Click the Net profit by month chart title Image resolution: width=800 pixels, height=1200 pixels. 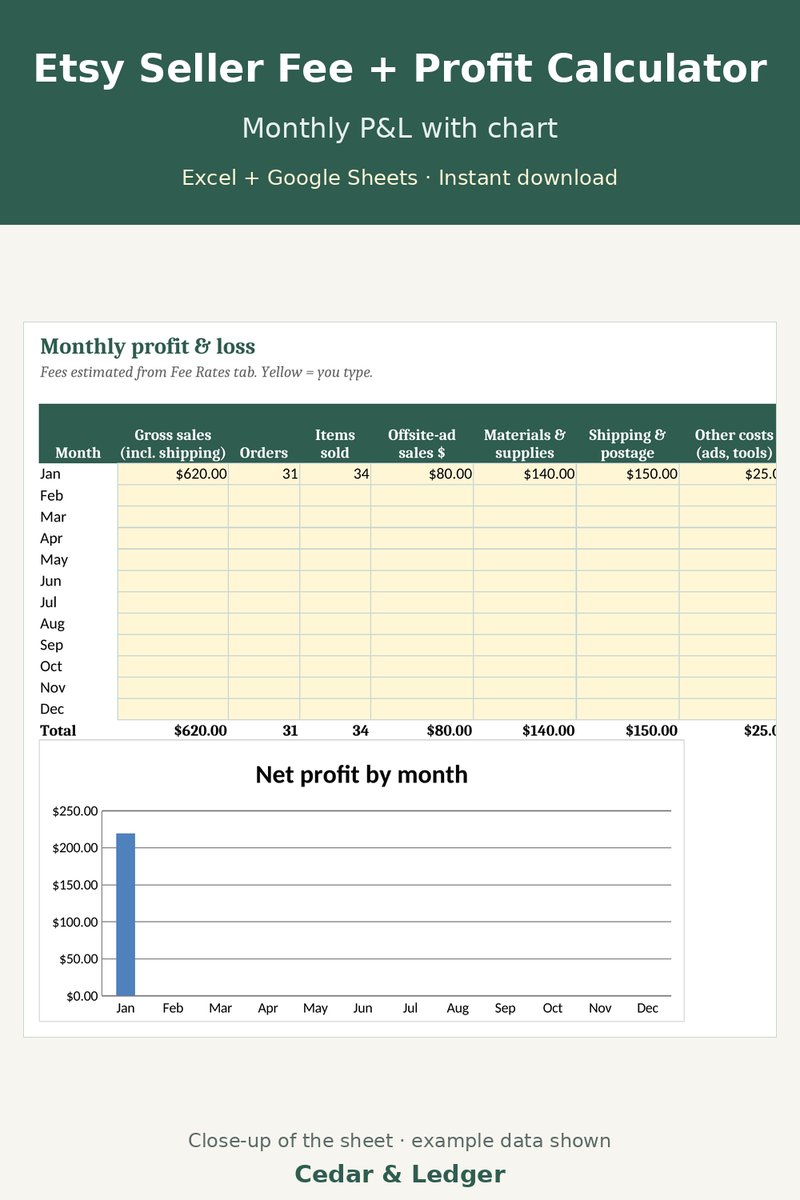click(x=361, y=774)
